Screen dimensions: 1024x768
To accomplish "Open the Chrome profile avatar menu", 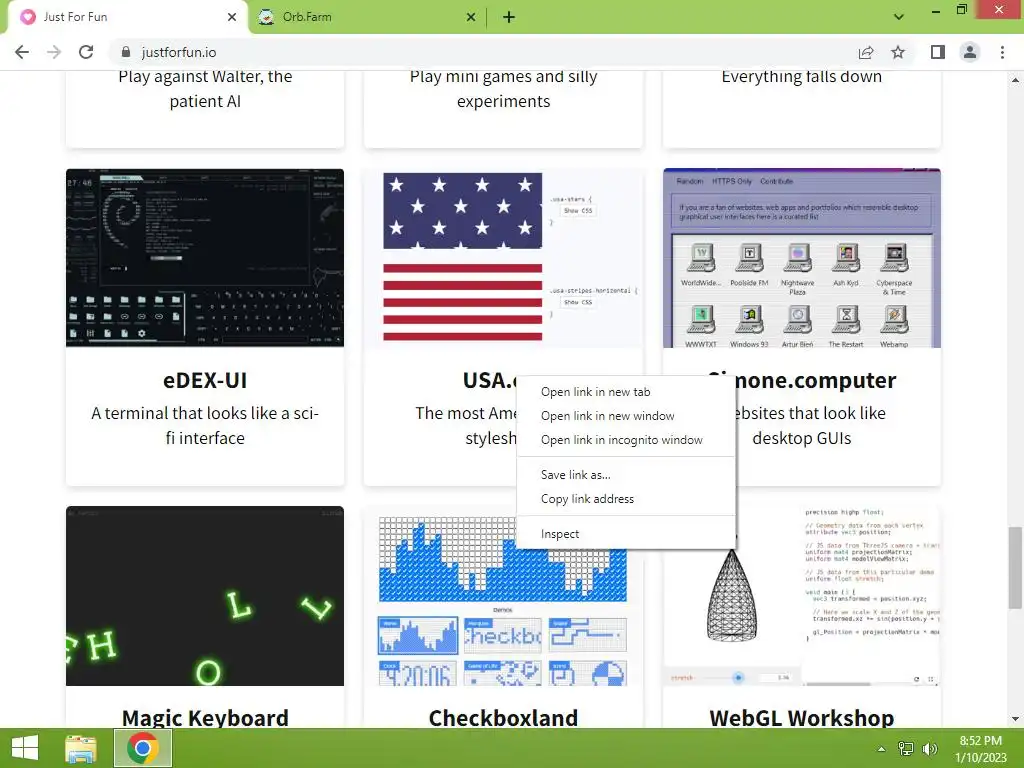I will 970,52.
